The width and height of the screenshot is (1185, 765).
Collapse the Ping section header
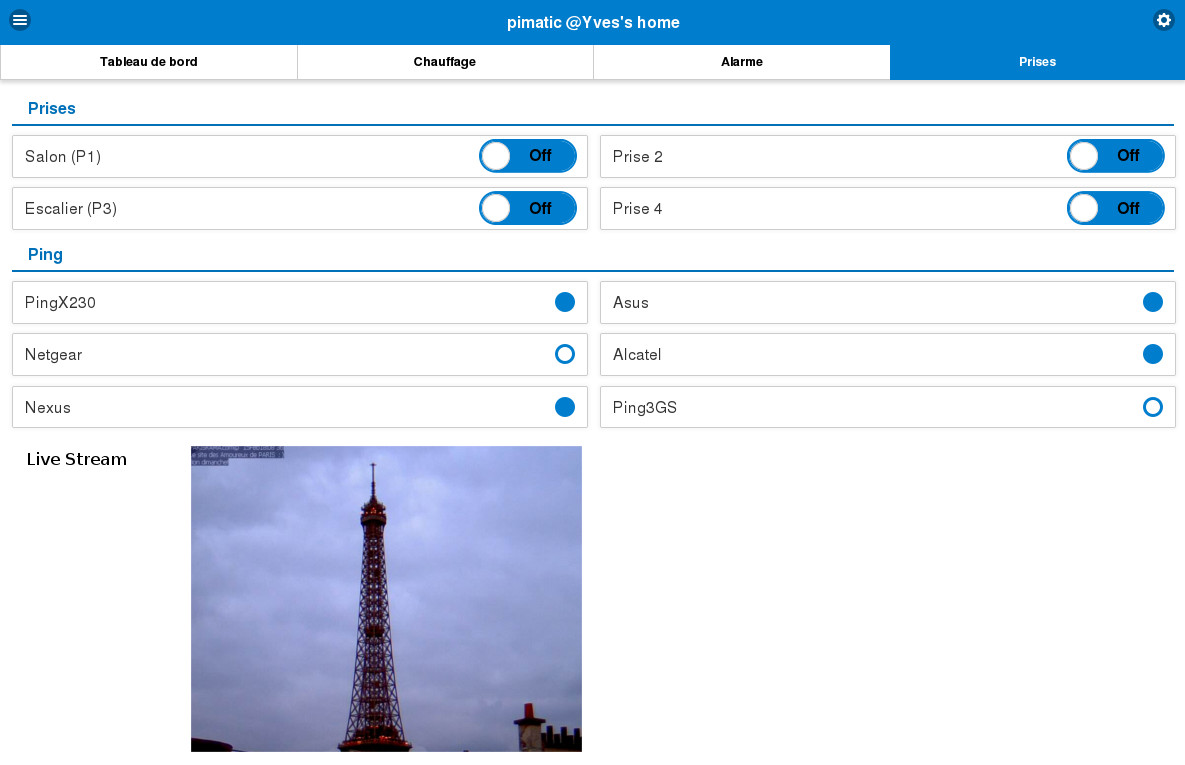click(x=46, y=254)
